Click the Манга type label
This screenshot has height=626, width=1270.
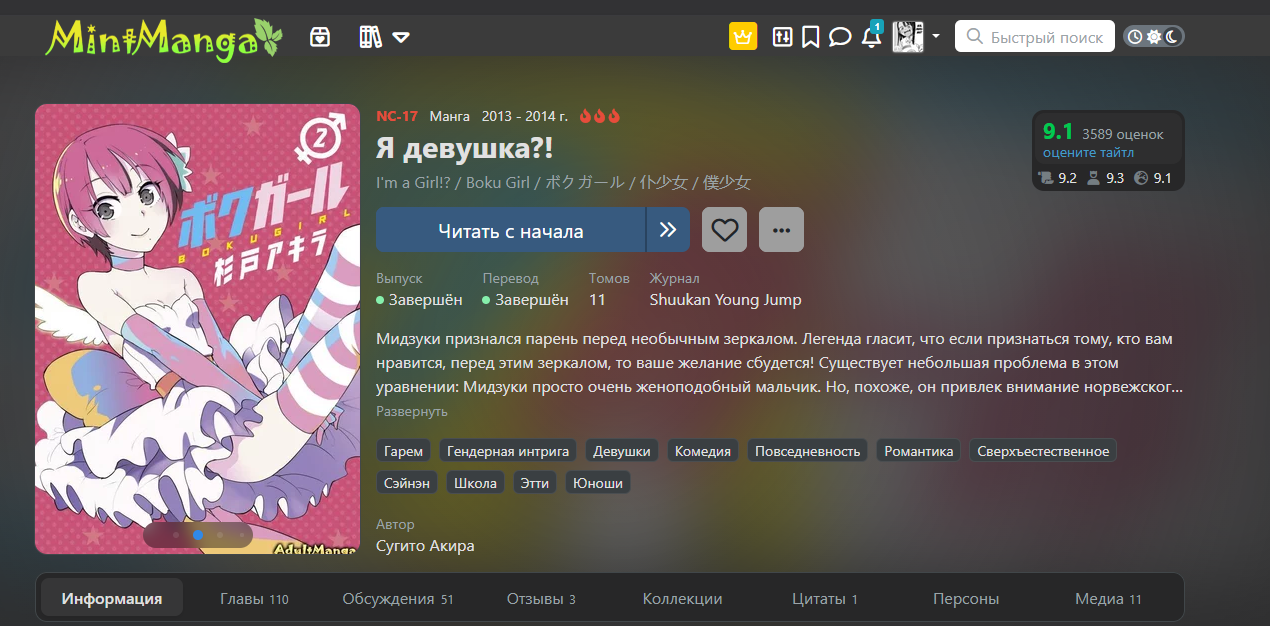coord(450,116)
